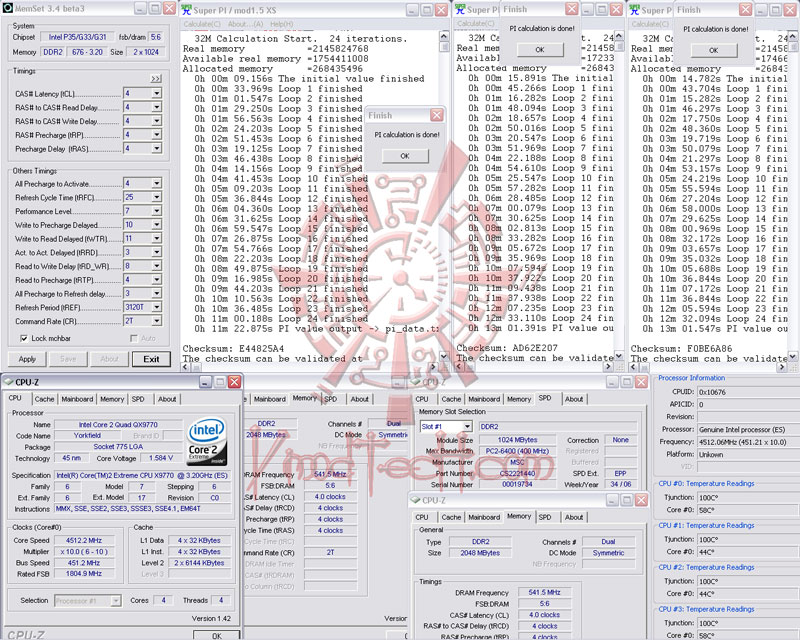Switch to SPD tab in left CPU-Z window
The height and width of the screenshot is (640, 800).
pos(138,399)
